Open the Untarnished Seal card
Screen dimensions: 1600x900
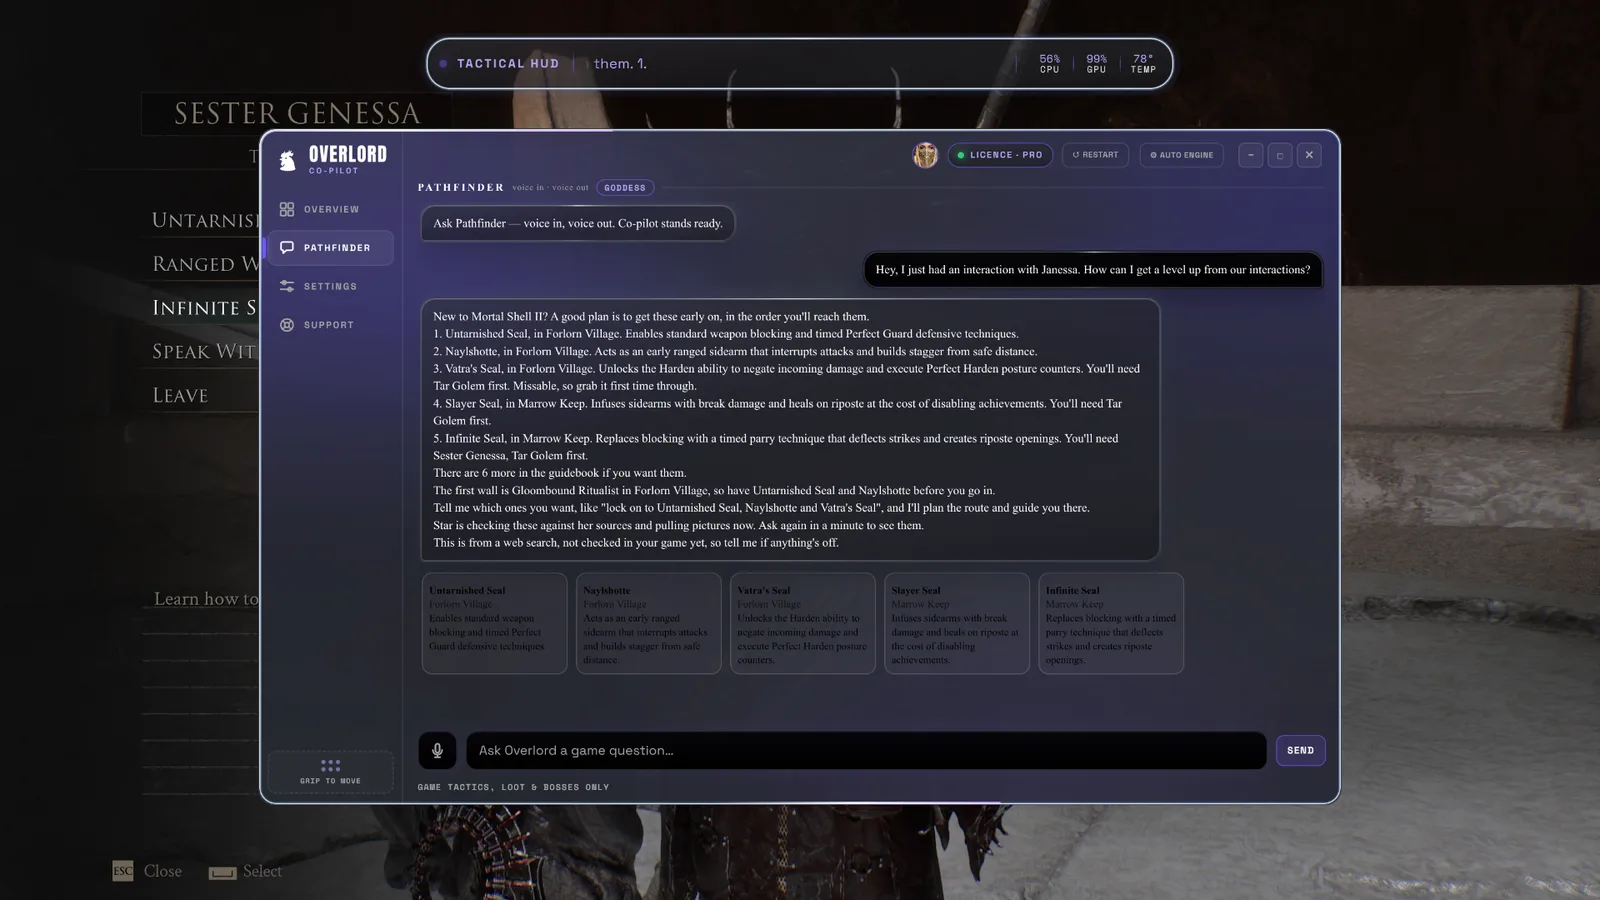pos(494,623)
